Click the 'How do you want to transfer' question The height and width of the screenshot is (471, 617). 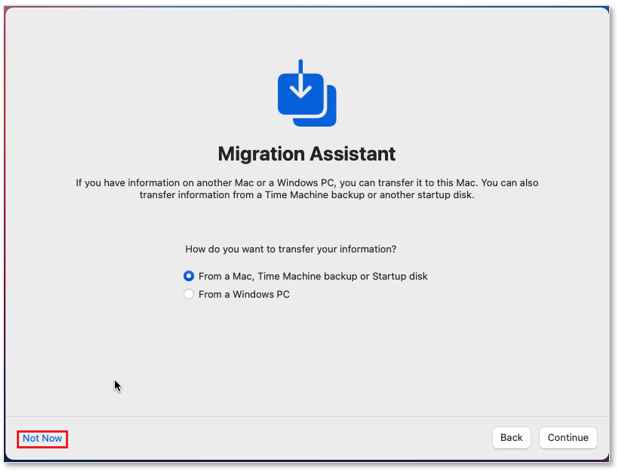pos(291,249)
